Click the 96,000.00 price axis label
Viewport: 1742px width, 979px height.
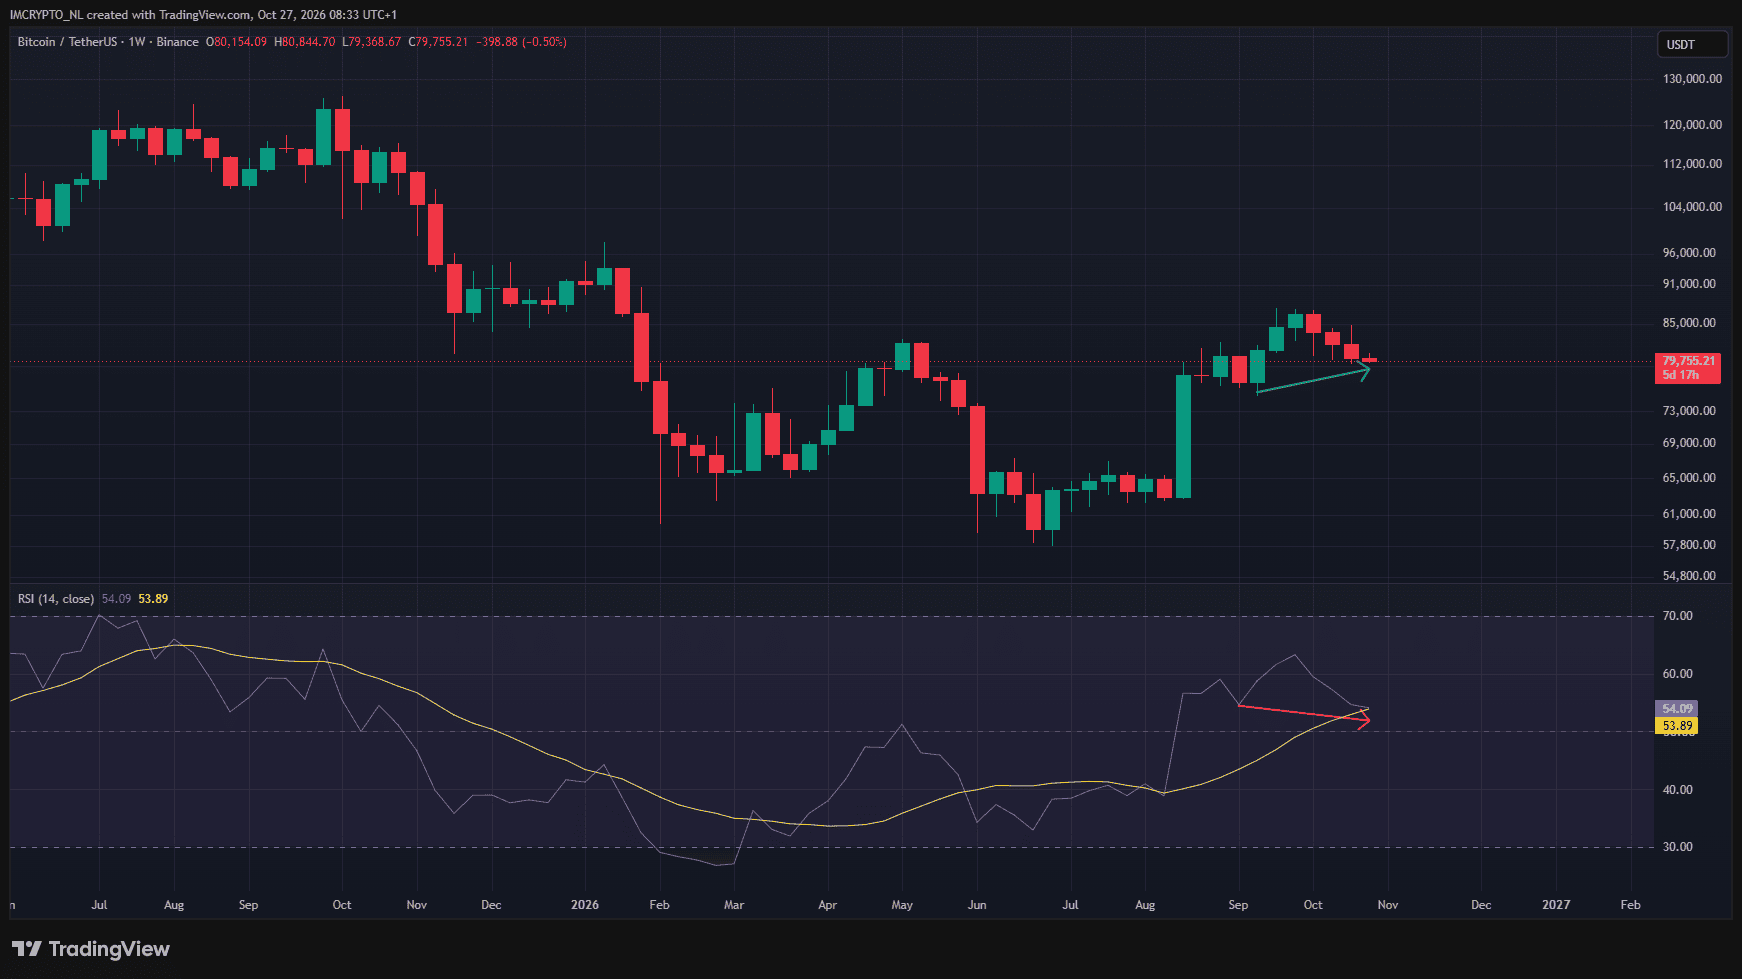point(1689,253)
